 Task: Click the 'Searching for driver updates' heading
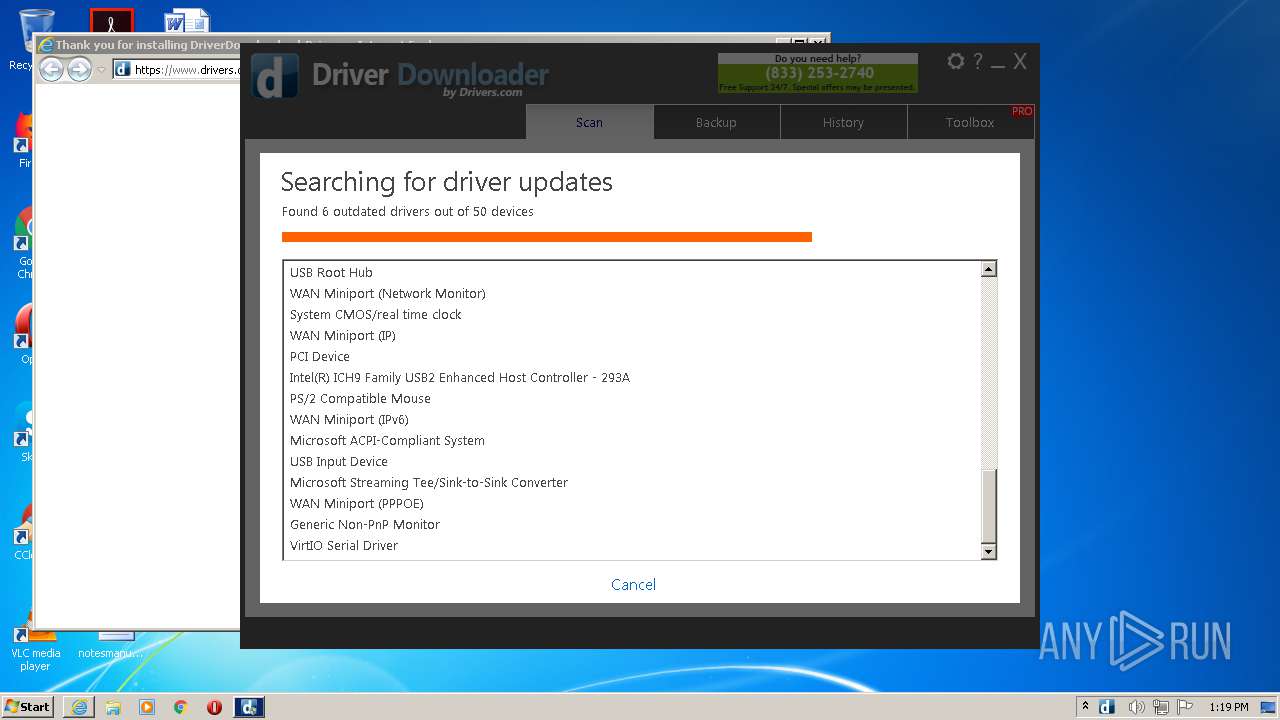[446, 182]
